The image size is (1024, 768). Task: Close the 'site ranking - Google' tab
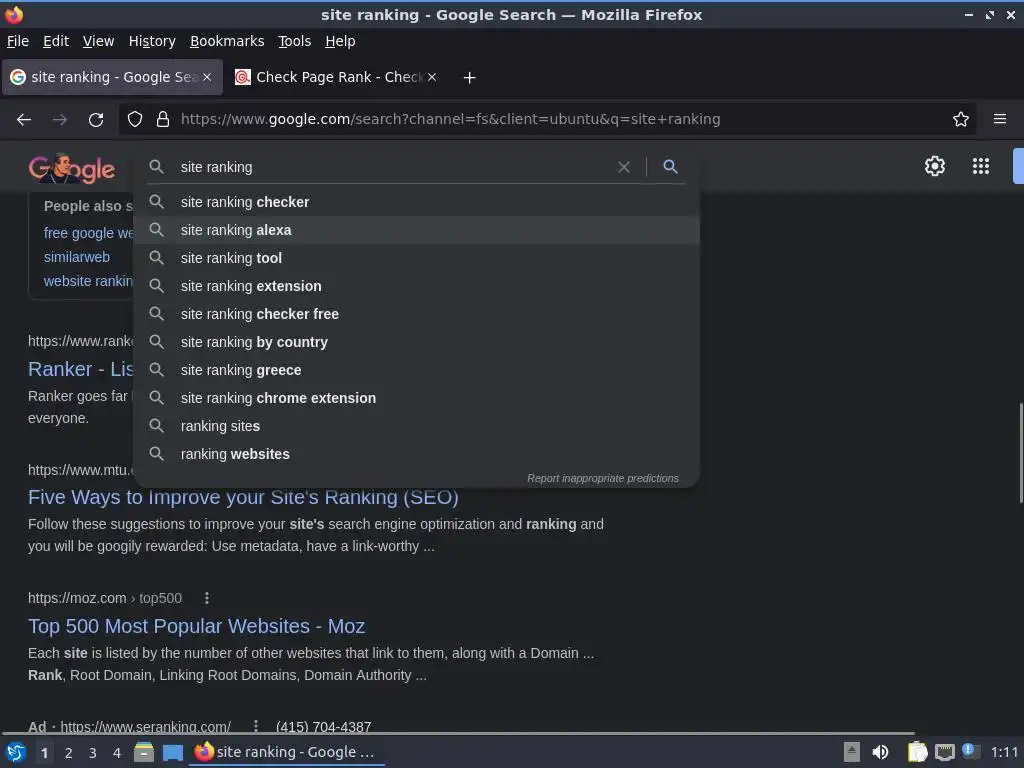[x=207, y=77]
